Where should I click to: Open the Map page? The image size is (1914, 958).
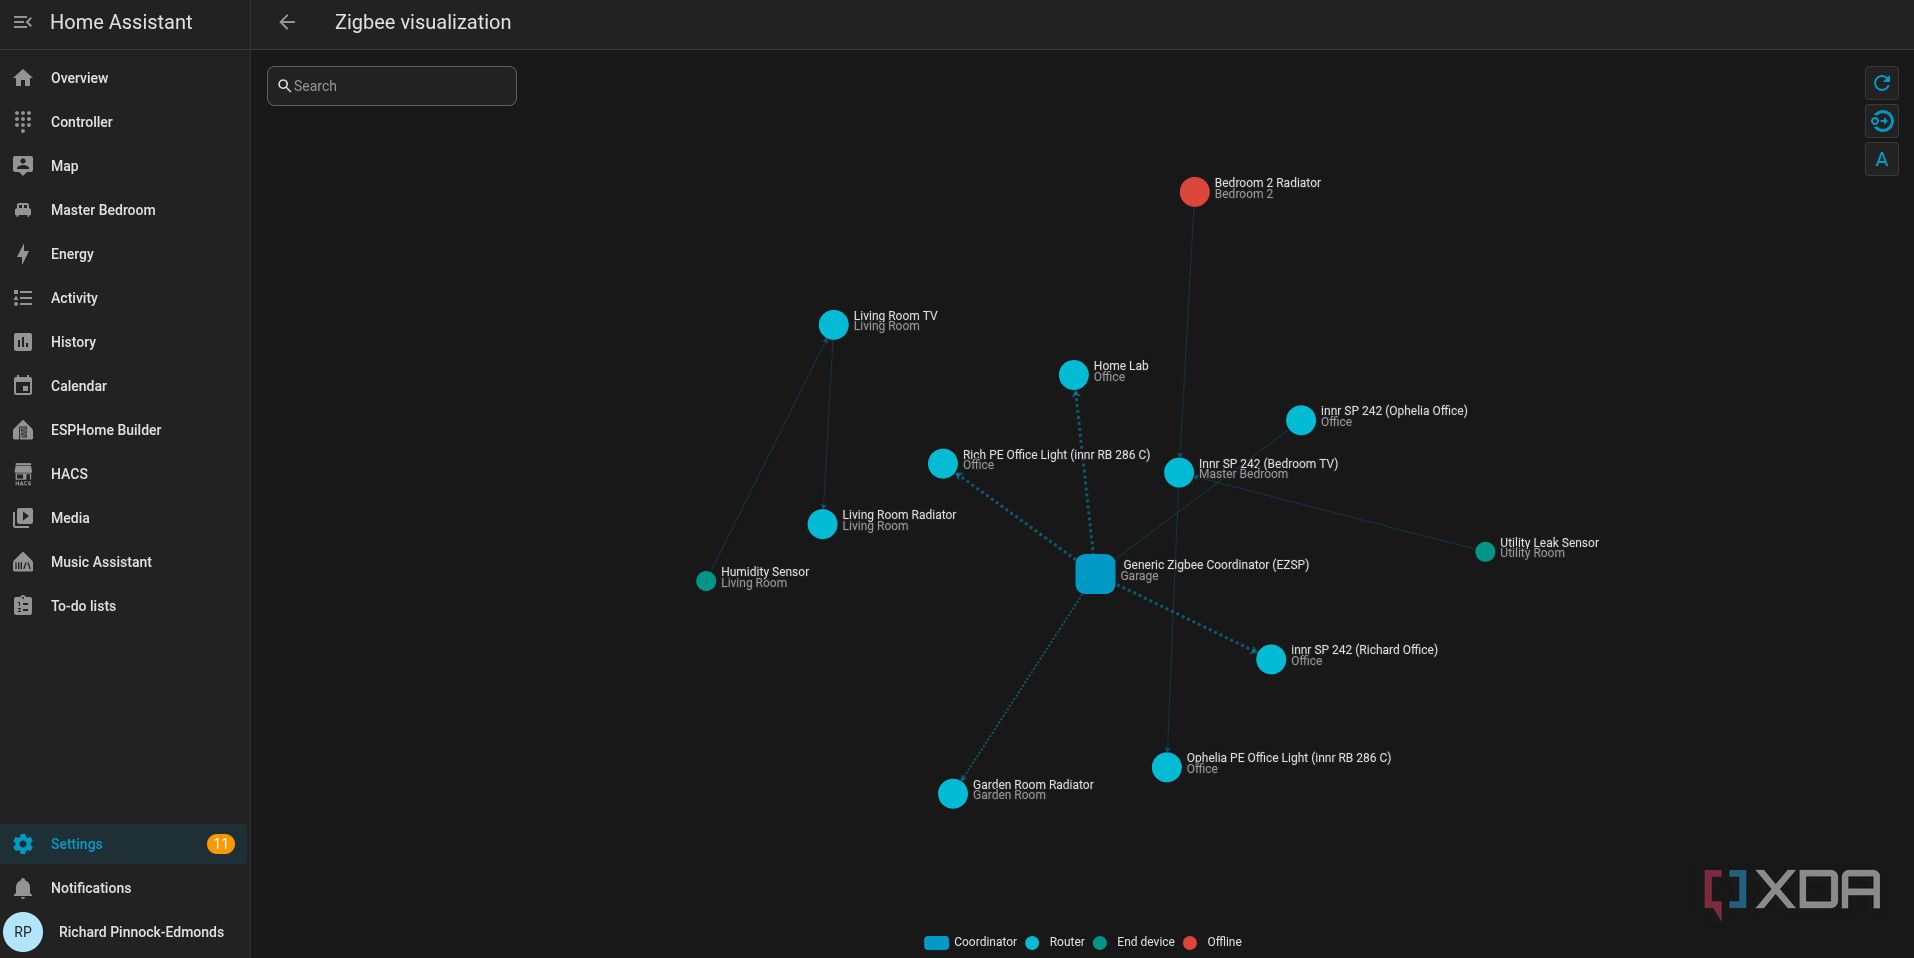124,166
